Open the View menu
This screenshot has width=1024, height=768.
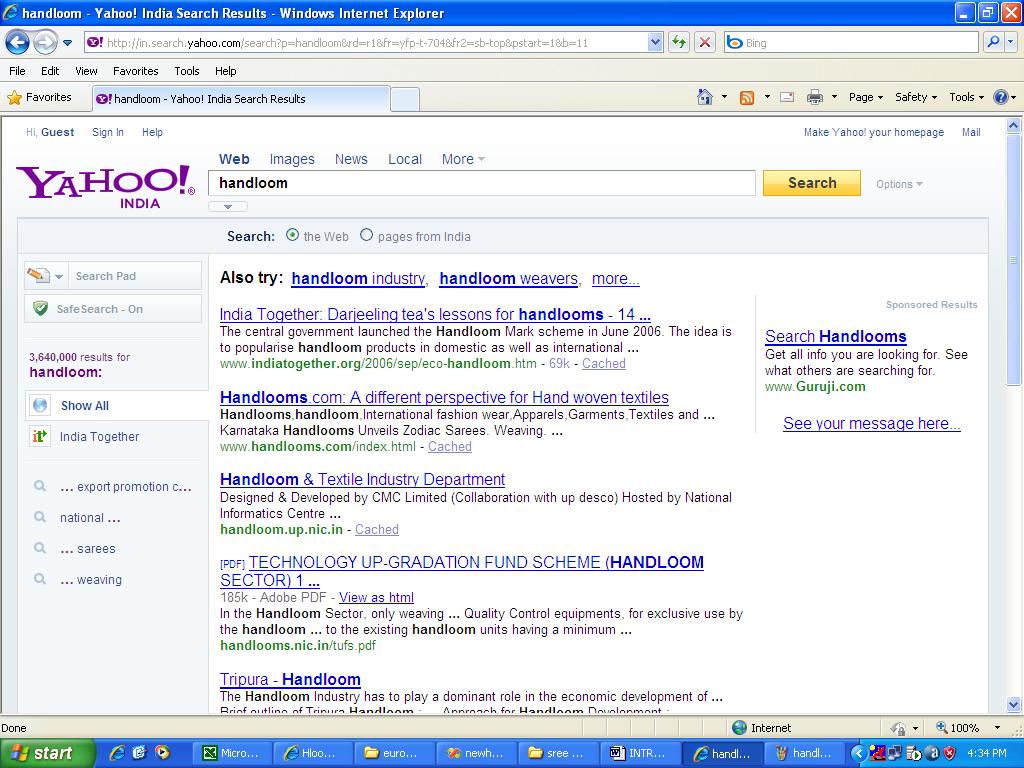coord(86,71)
